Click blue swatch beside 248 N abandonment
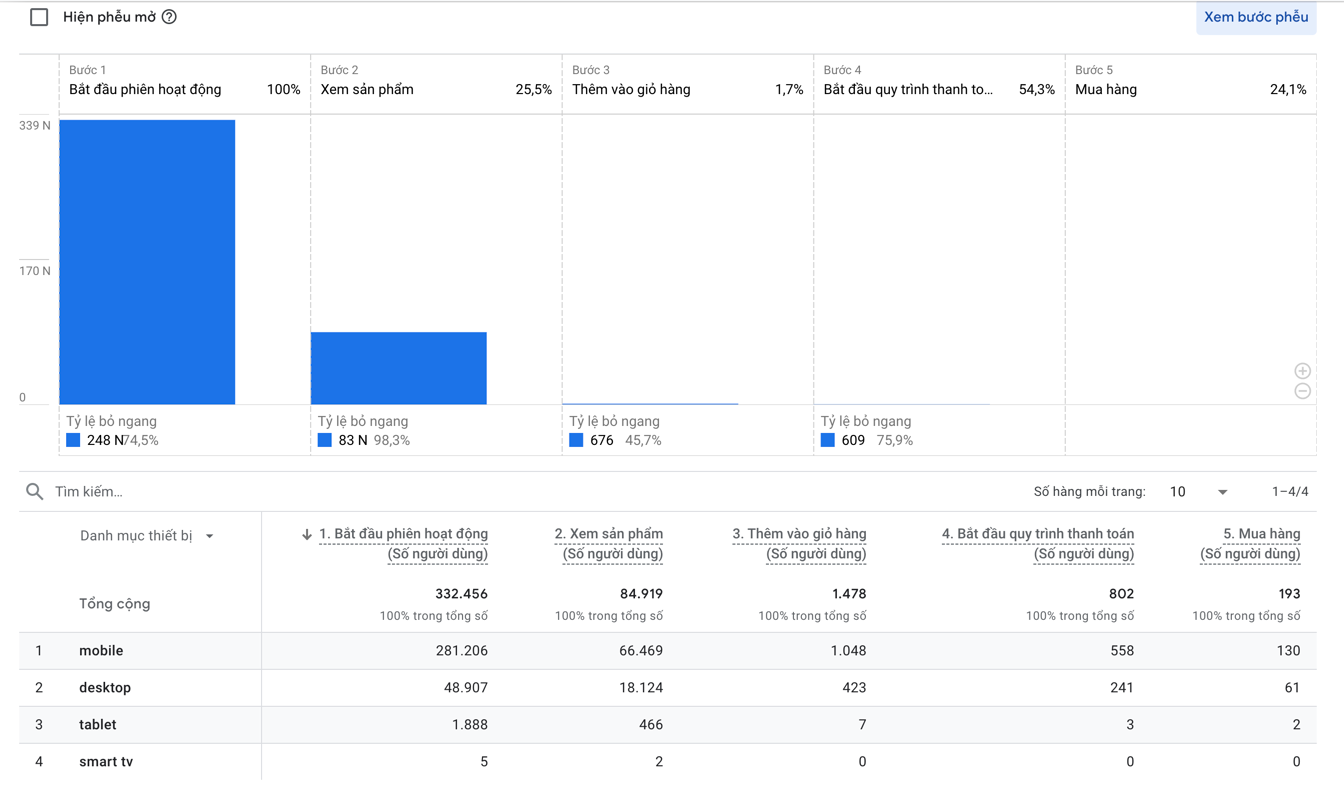This screenshot has height=800, width=1344. (73, 440)
